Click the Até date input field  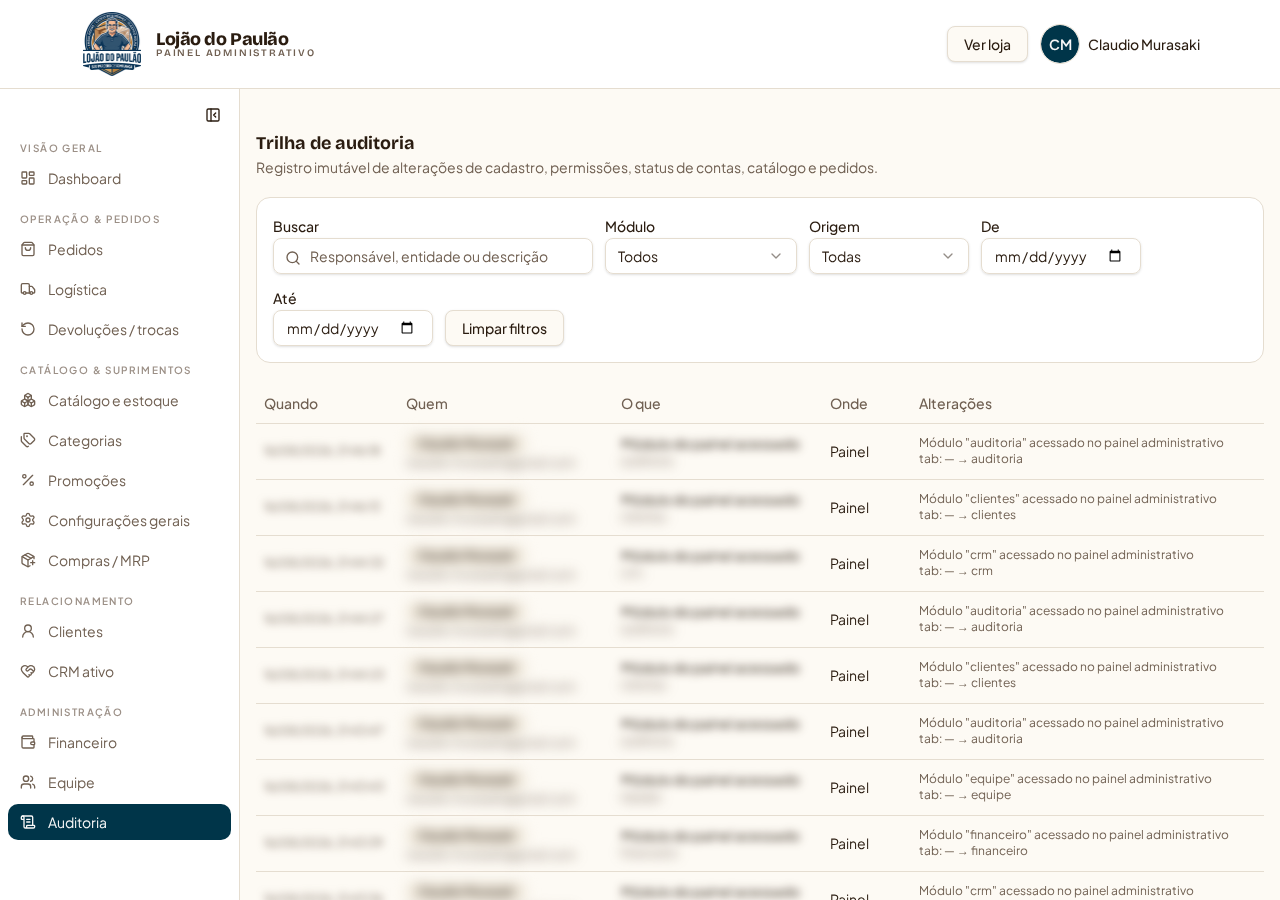point(353,328)
